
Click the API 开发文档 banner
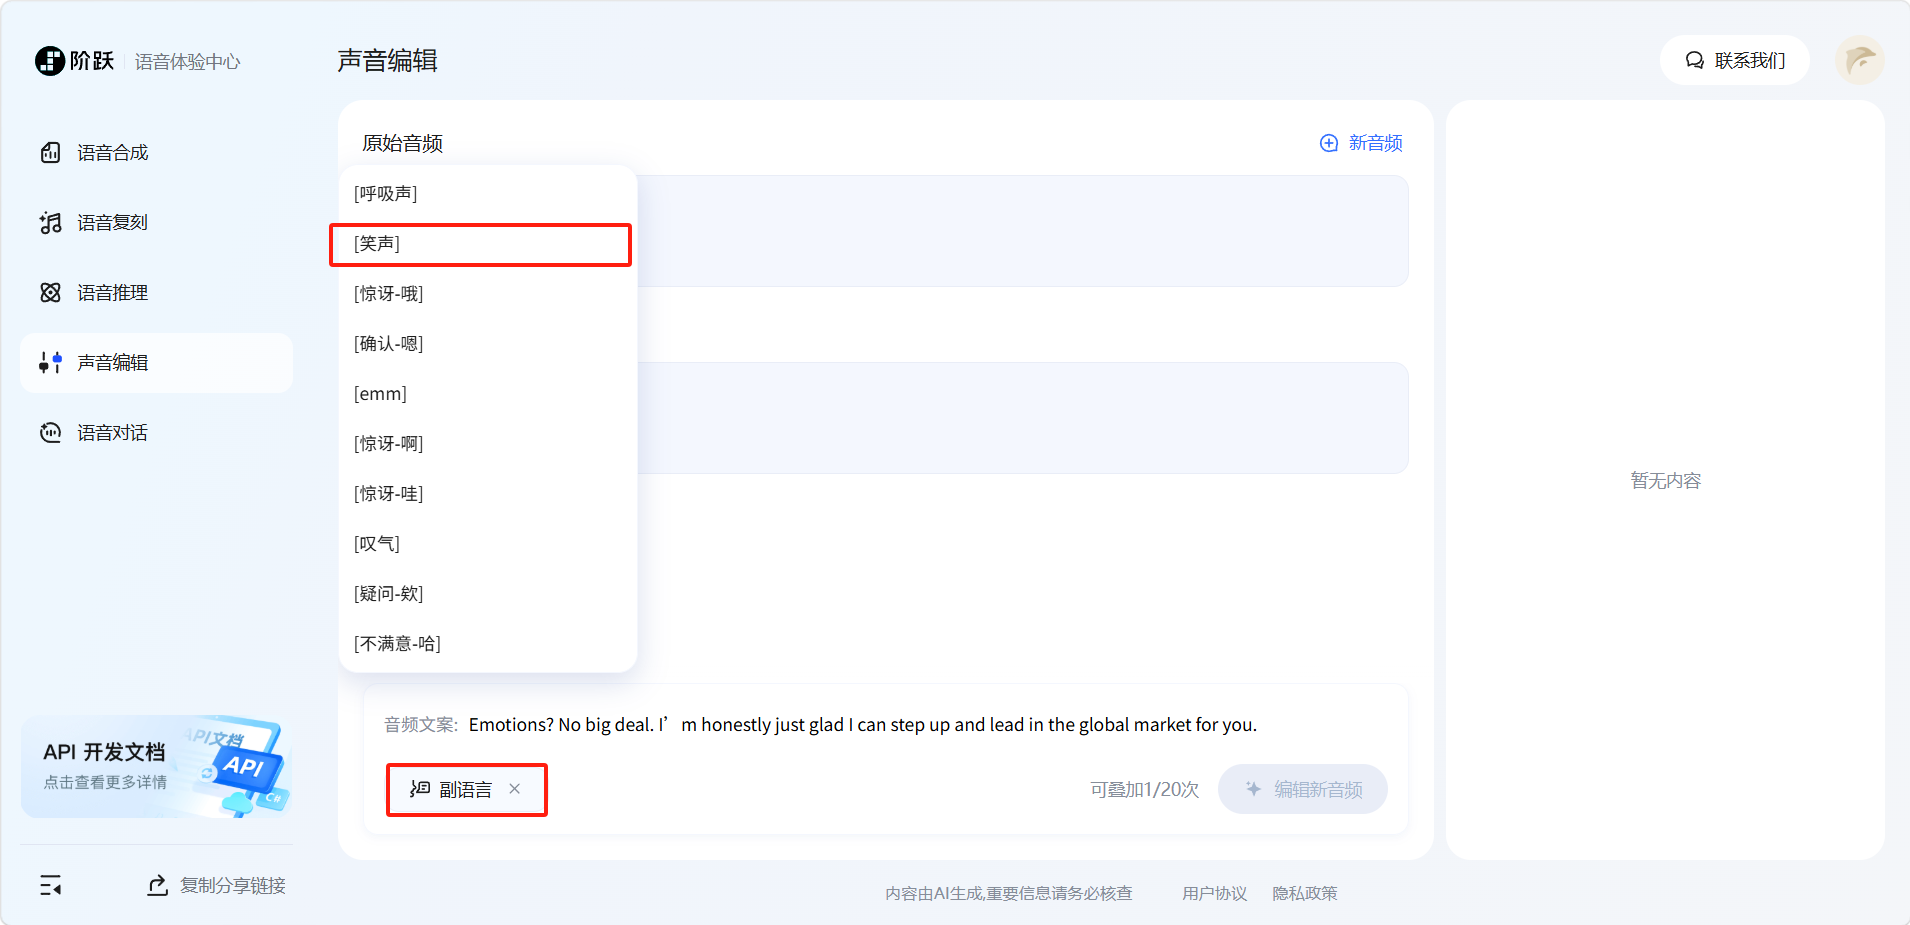pyautogui.click(x=156, y=767)
